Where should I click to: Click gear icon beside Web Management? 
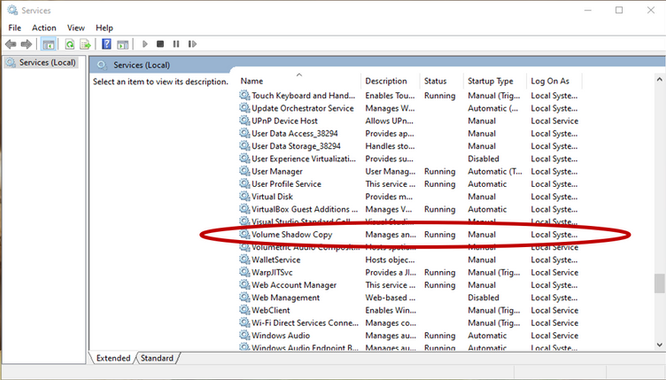coord(244,297)
